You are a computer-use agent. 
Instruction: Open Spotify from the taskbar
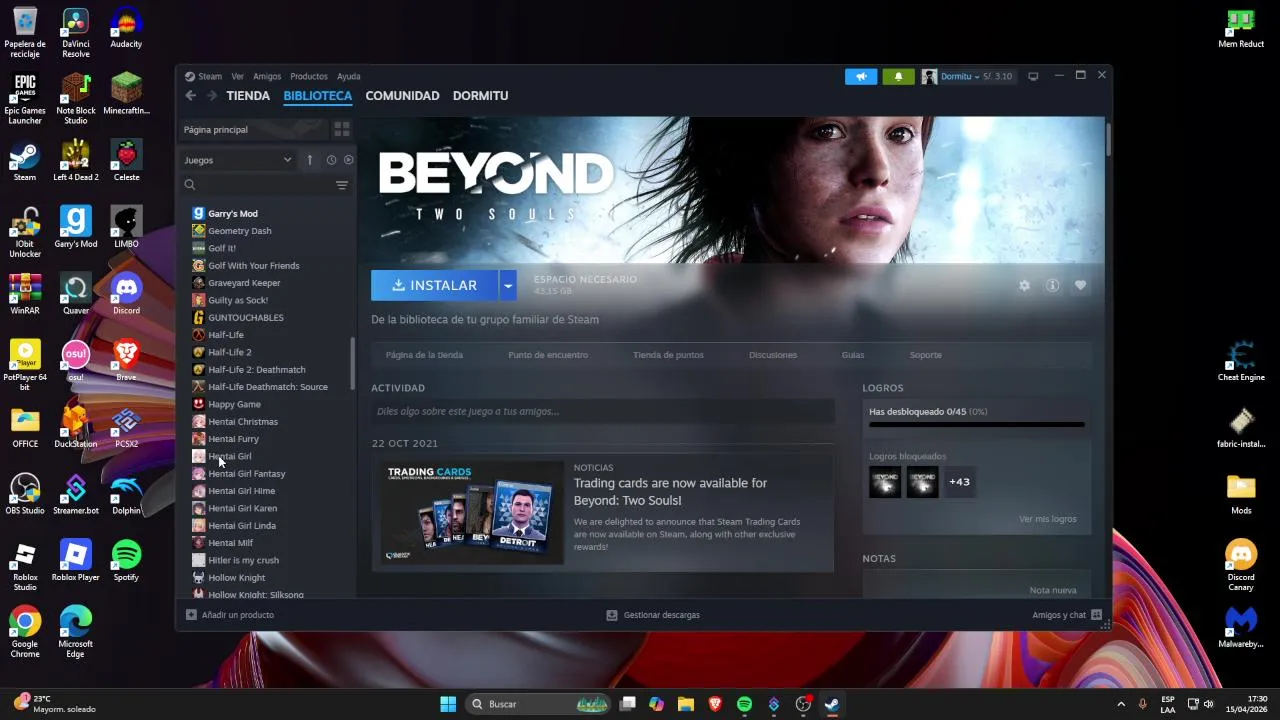tap(744, 704)
